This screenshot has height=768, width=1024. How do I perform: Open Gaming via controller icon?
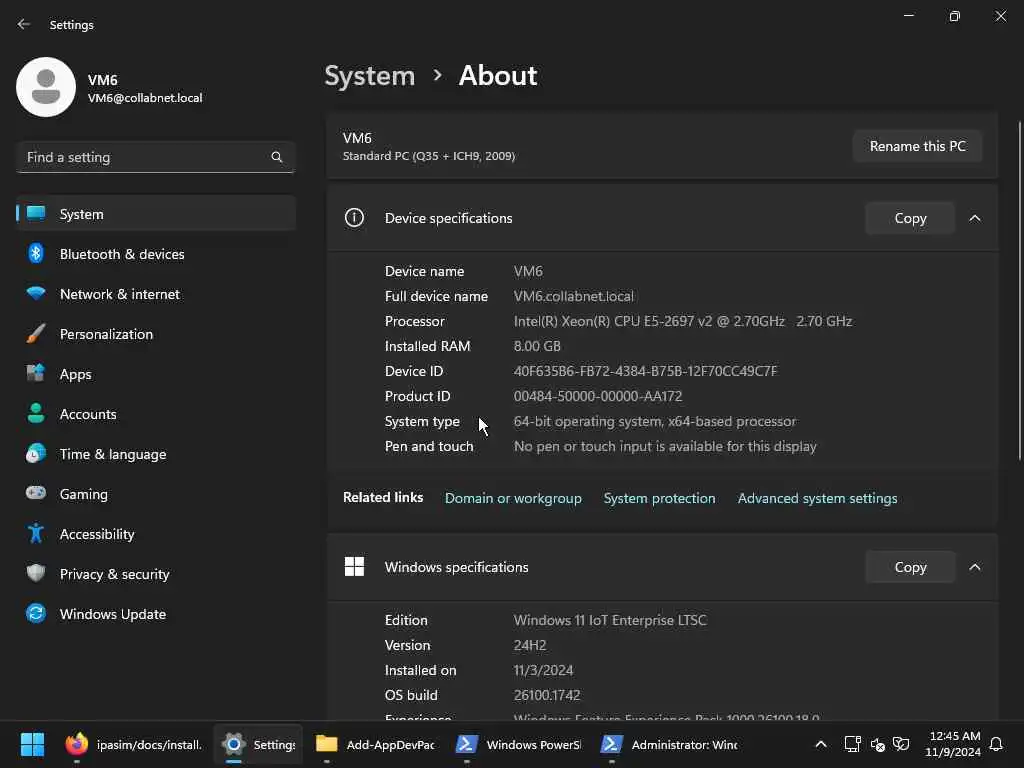pyautogui.click(x=36, y=493)
